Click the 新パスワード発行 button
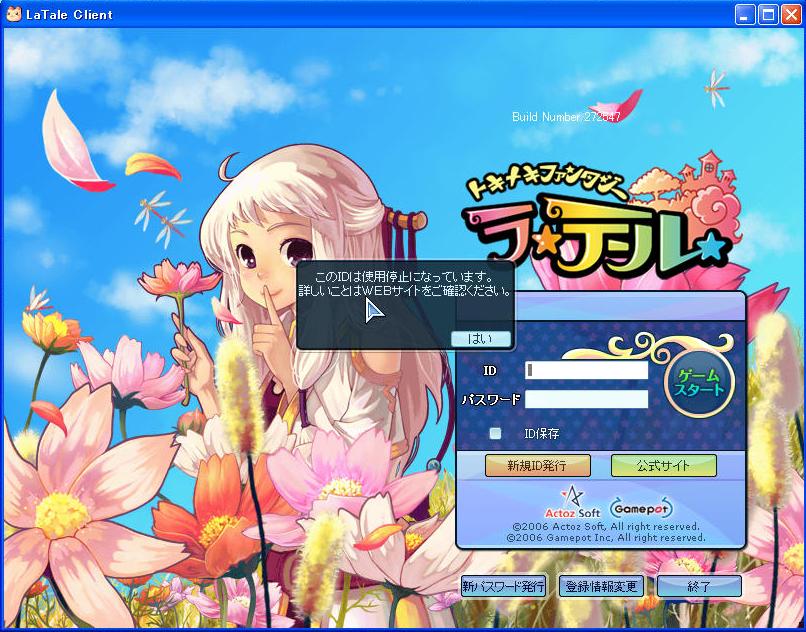This screenshot has height=632, width=806. click(x=503, y=586)
